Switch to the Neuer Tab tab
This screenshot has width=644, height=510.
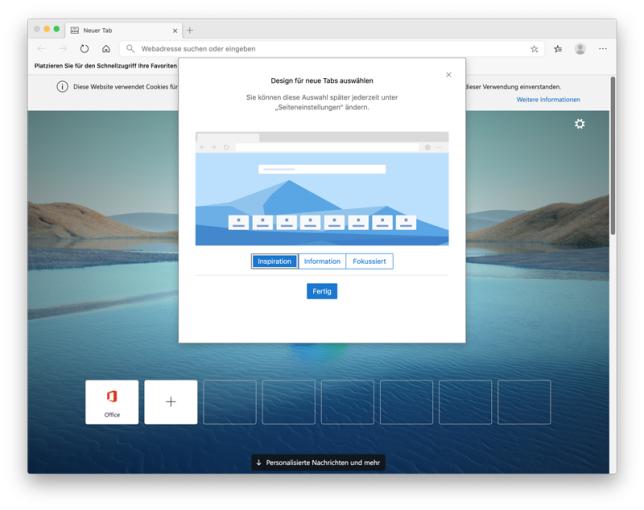(x=123, y=30)
